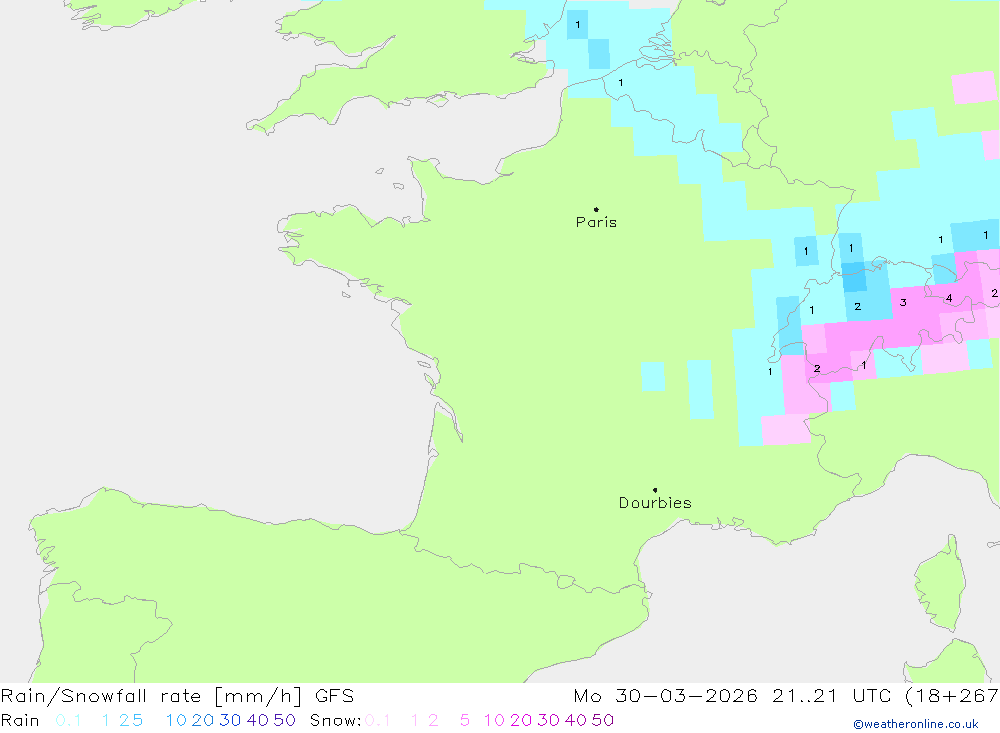This screenshot has width=1000, height=733.
Task: Click the 'Rain' legend label
Action: coord(20,720)
